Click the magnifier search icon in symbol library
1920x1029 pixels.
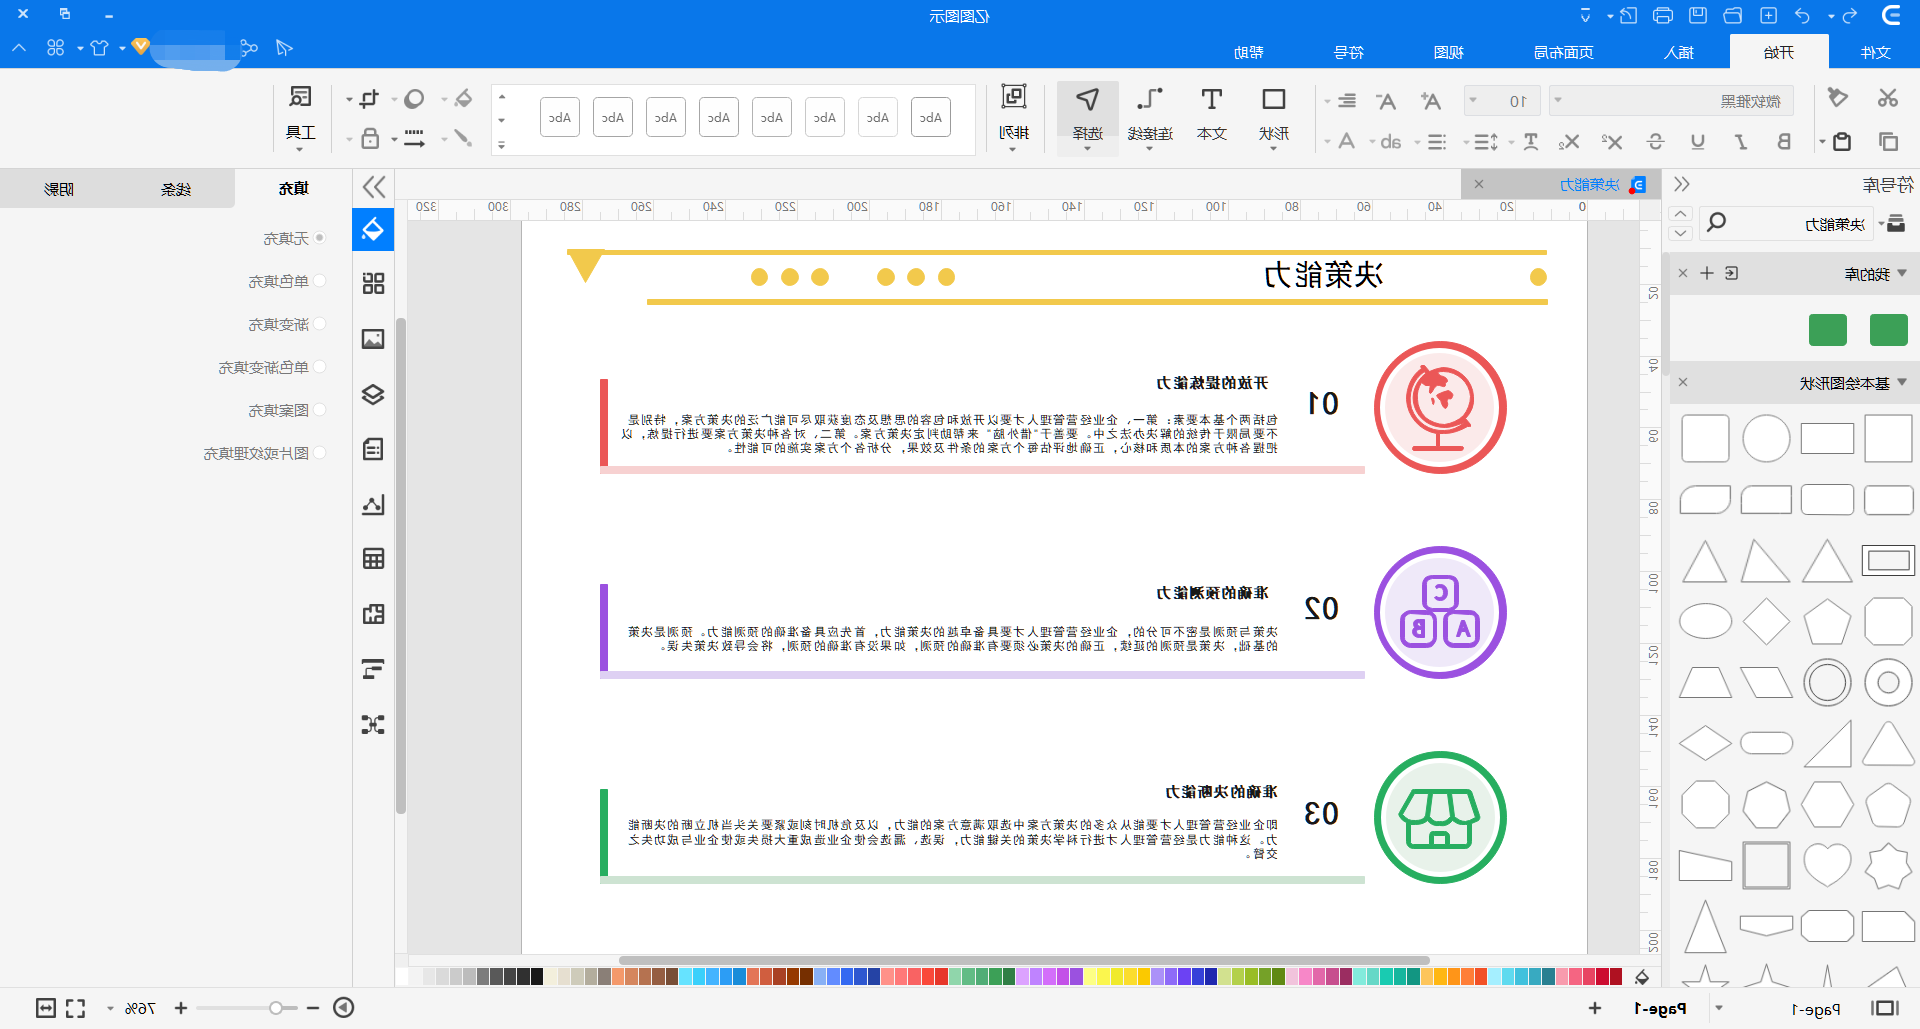point(1716,222)
